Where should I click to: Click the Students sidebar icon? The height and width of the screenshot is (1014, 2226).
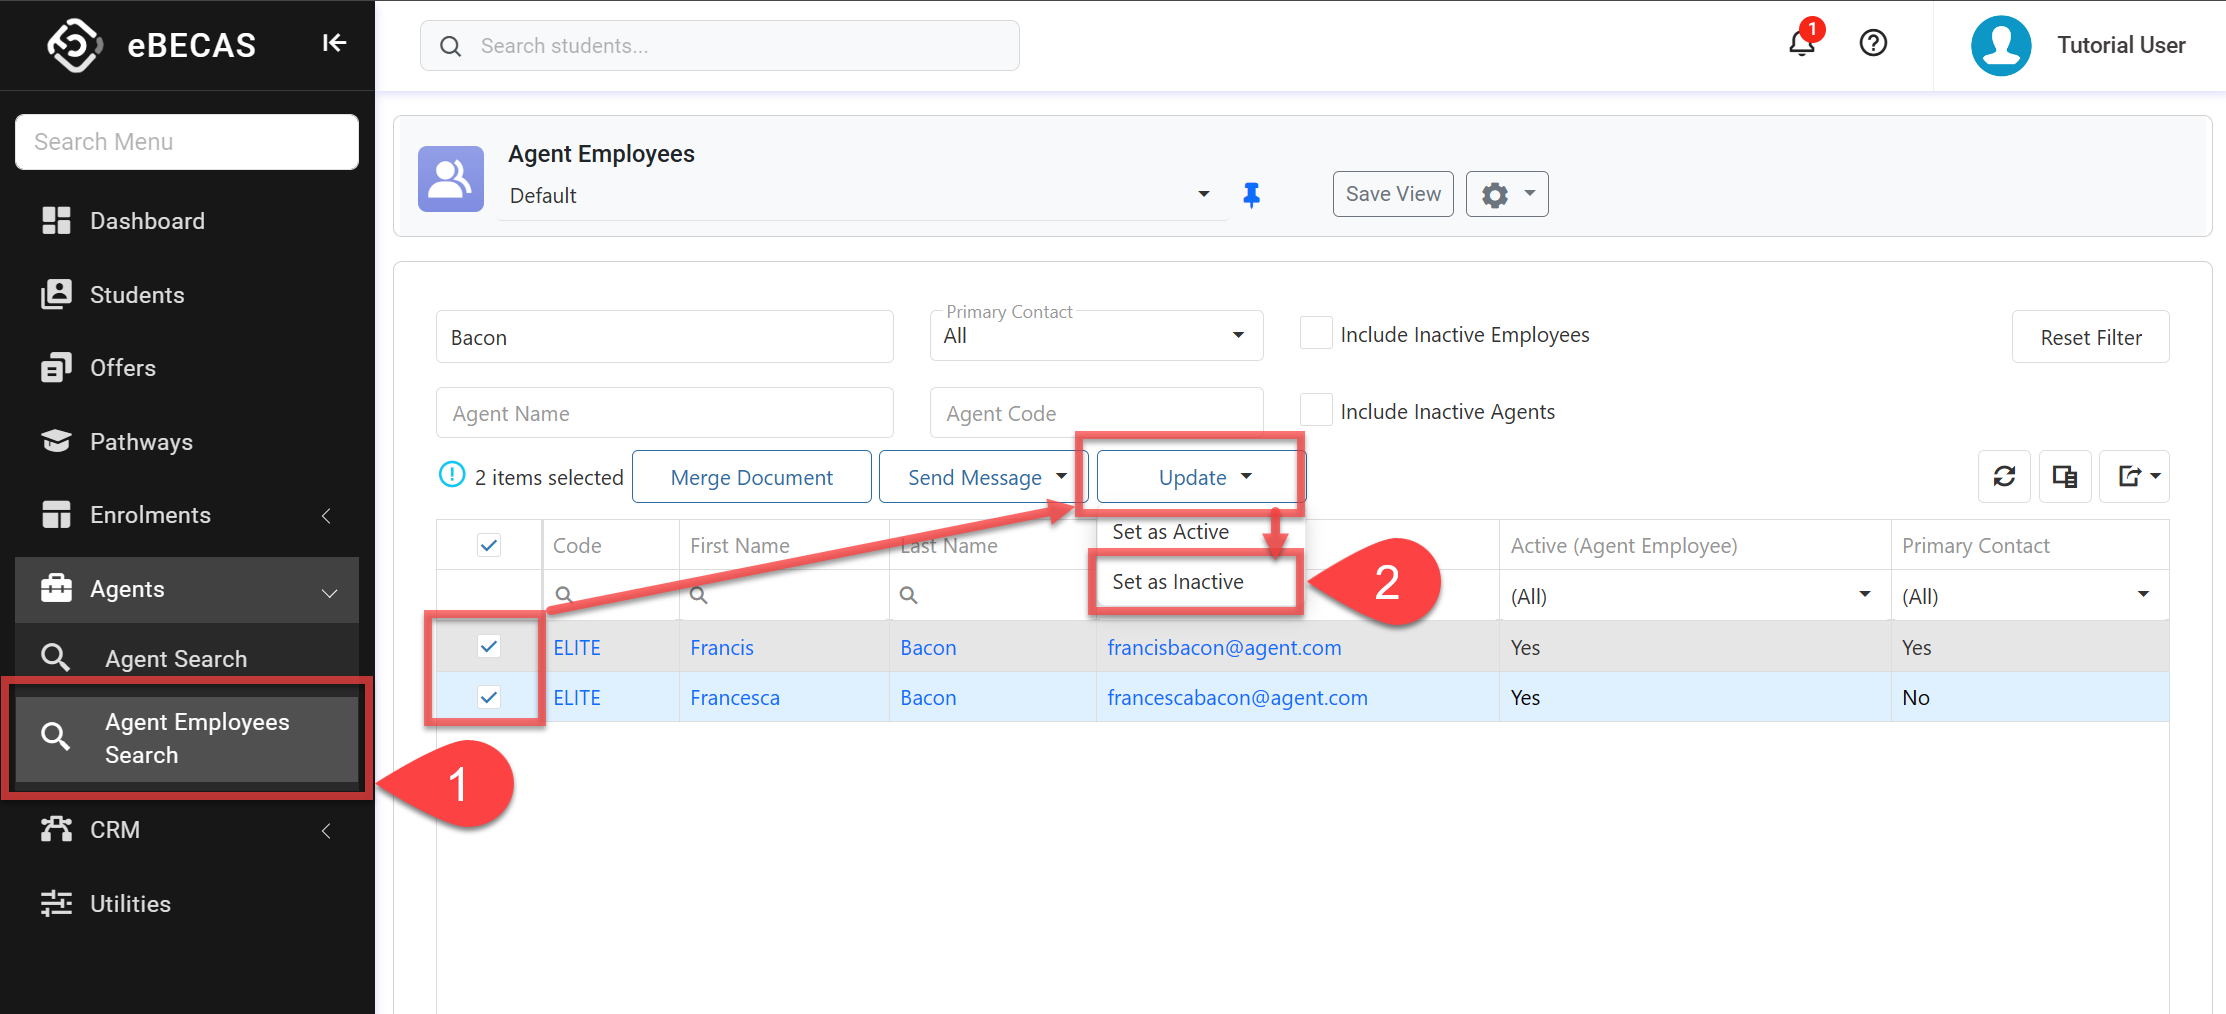coord(56,294)
